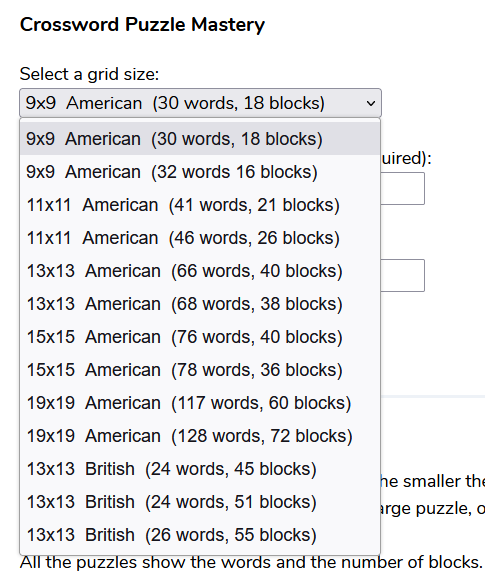The width and height of the screenshot is (485, 582).
Task: Select 15x15 American 76 words, 40 blocks
Action: [x=200, y=337]
